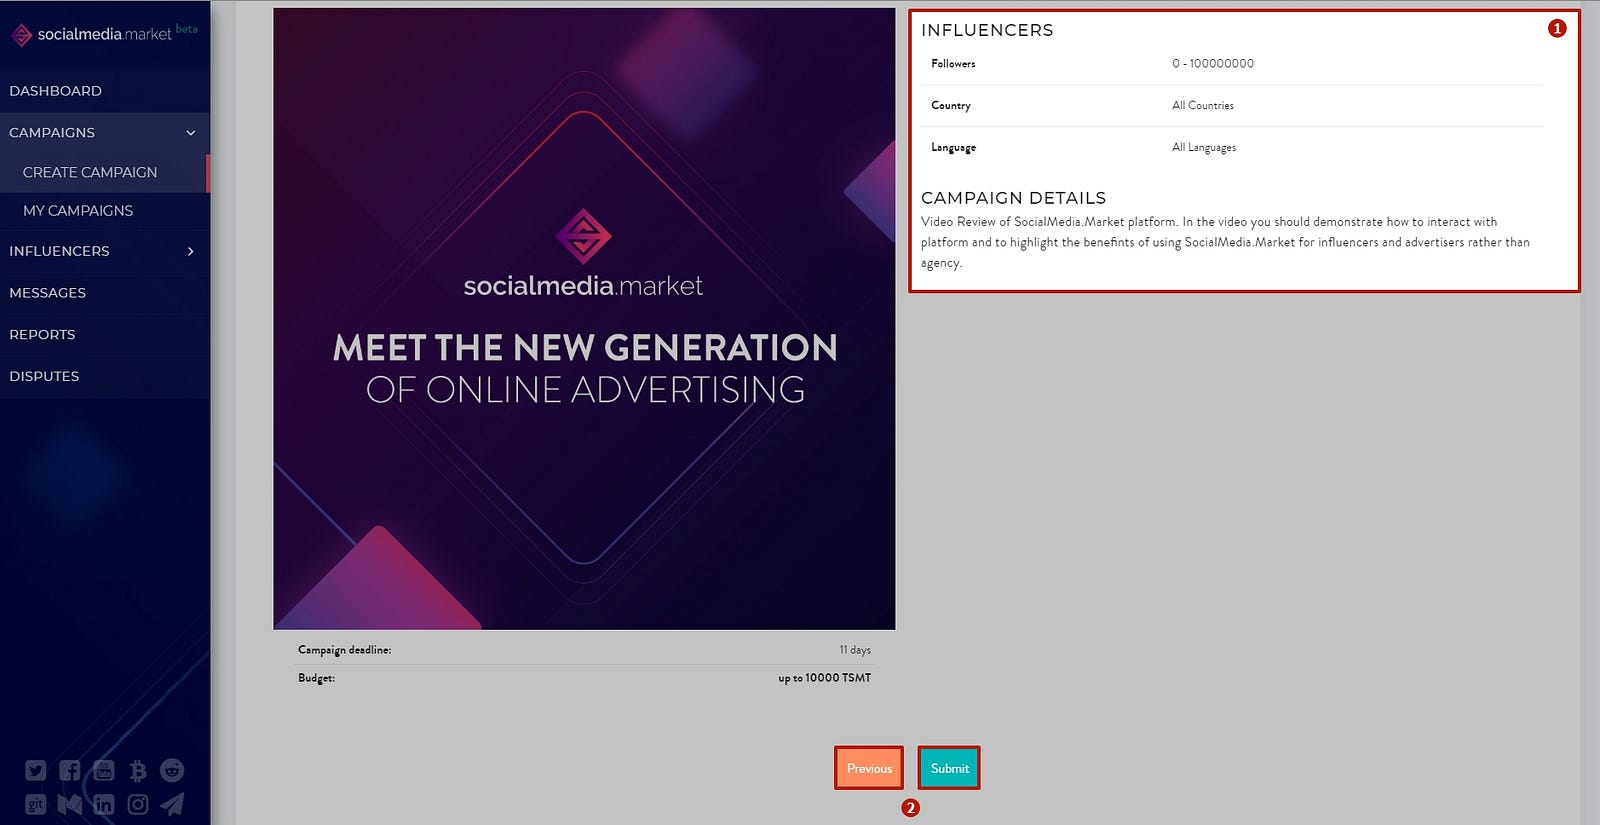The image size is (1600, 825).
Task: Click the budget value up to 10000 TSMT
Action: pos(825,678)
